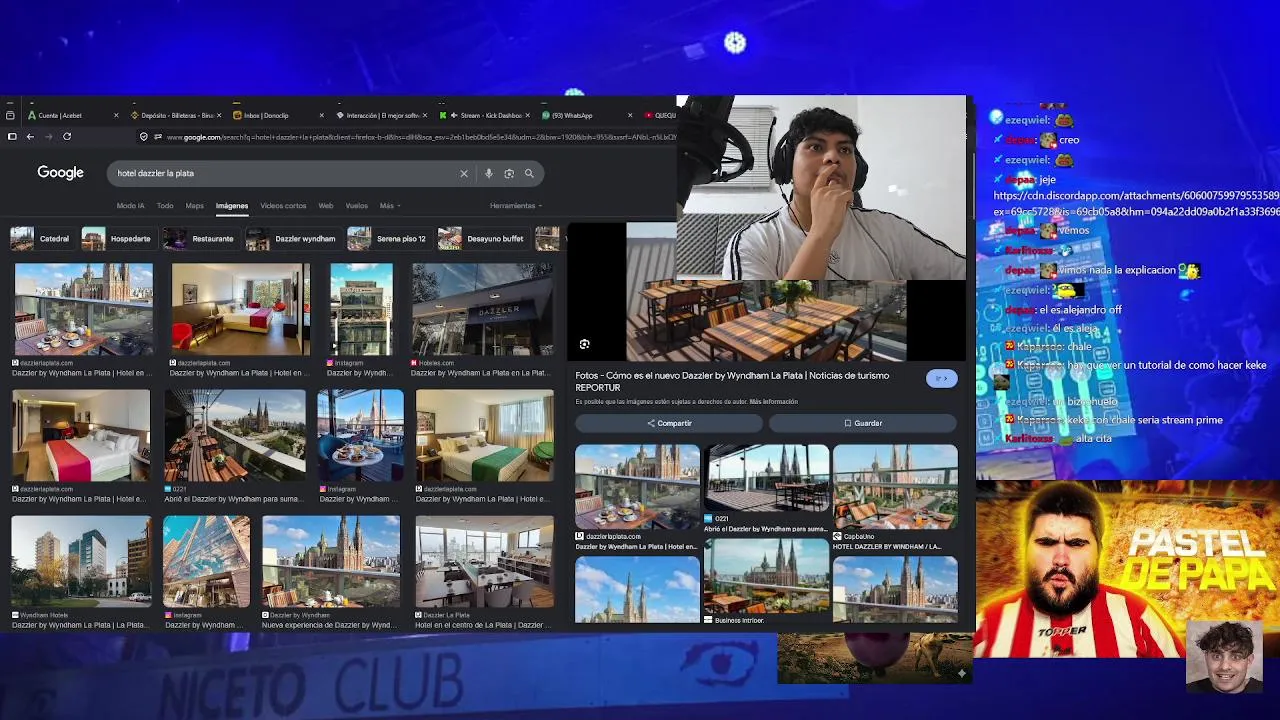Expand the Más dropdown

tap(389, 206)
